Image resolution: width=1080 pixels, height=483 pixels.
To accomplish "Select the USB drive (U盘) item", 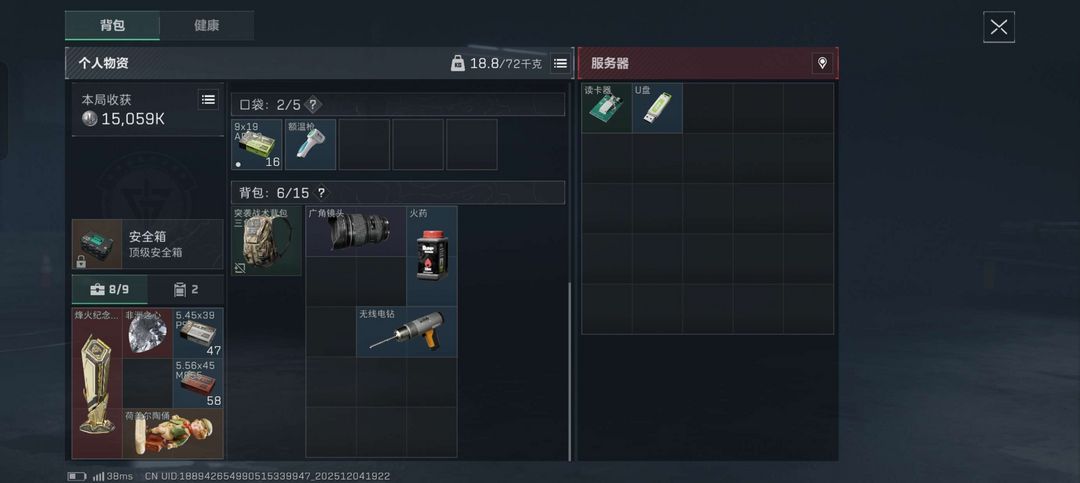I will tap(657, 107).
